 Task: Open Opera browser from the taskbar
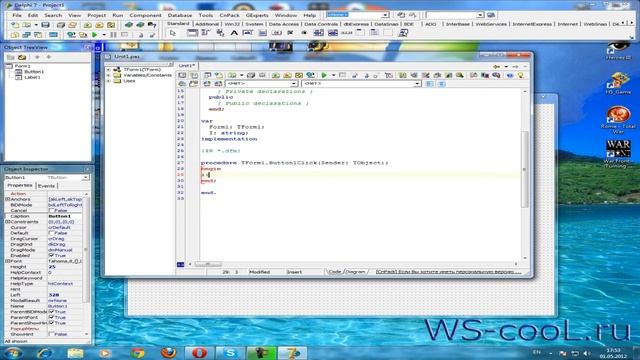coord(199,353)
